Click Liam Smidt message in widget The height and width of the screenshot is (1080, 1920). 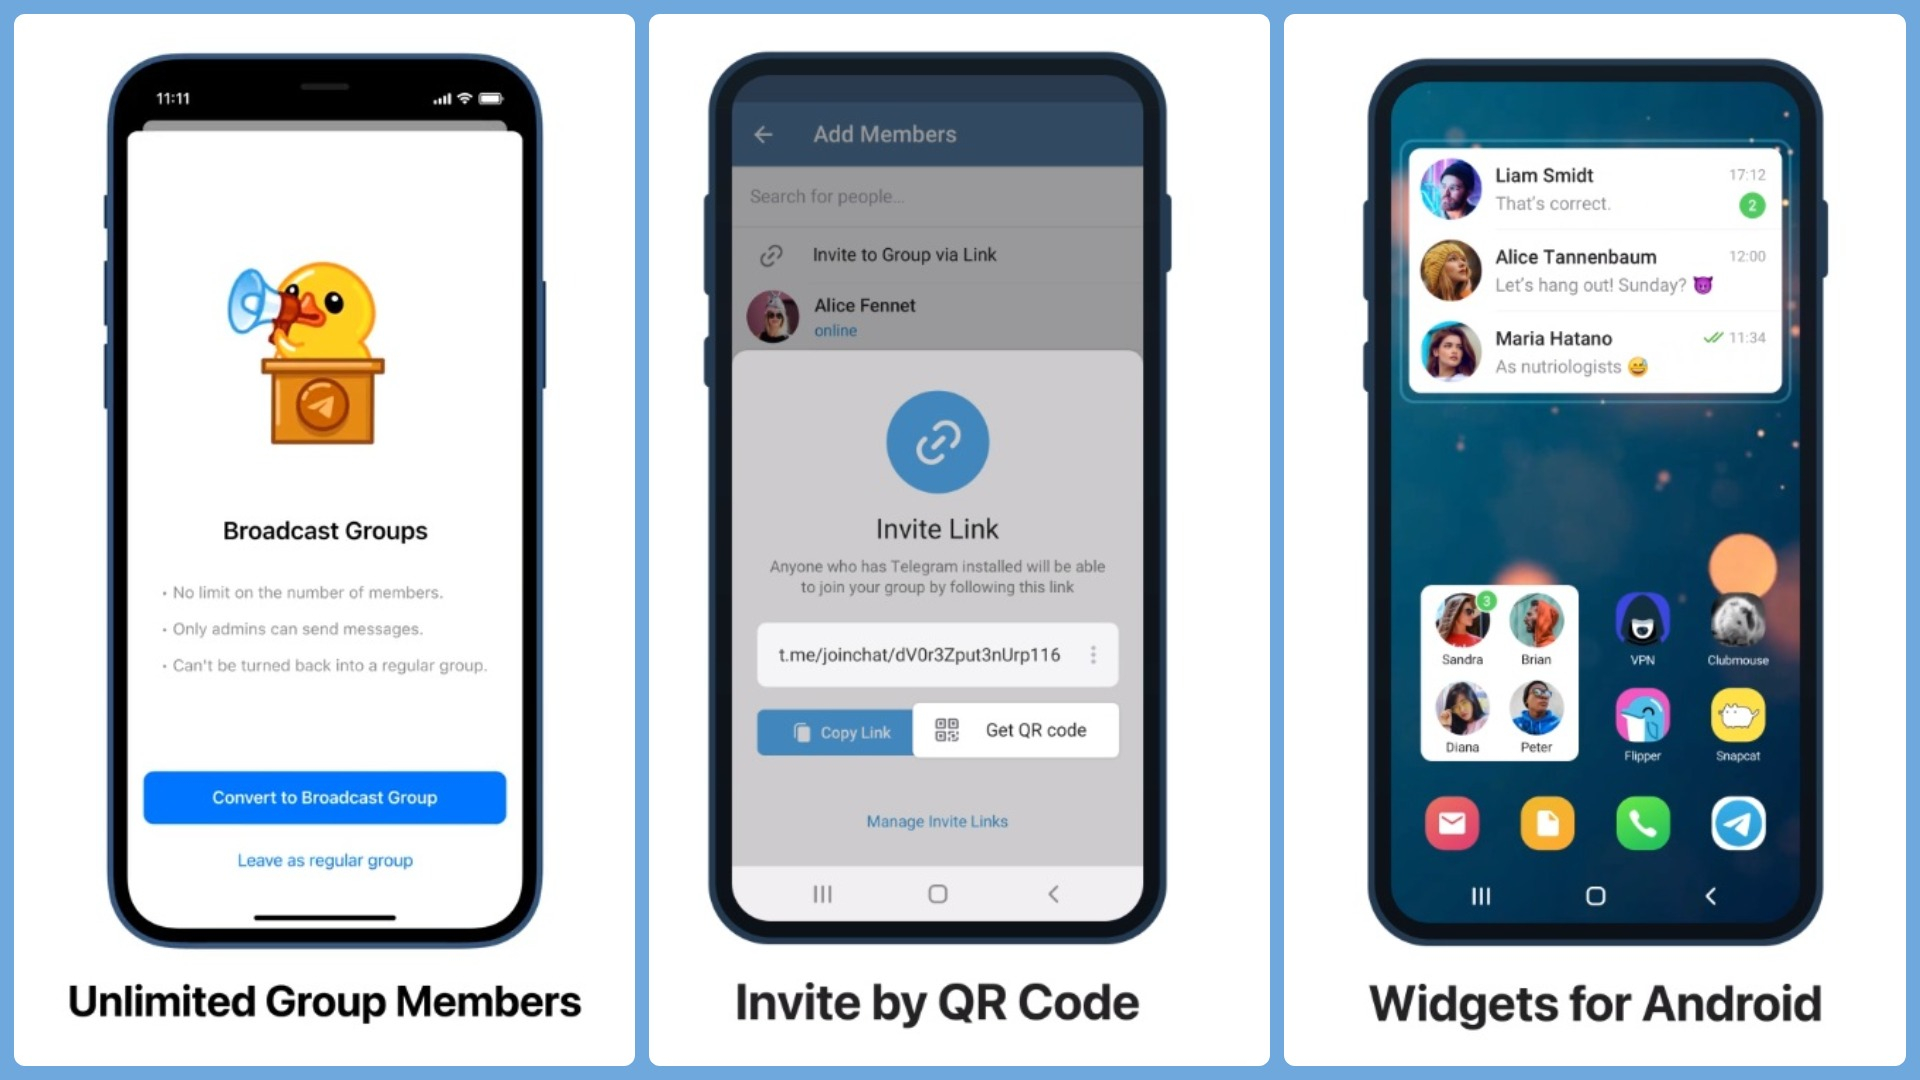click(x=1596, y=189)
